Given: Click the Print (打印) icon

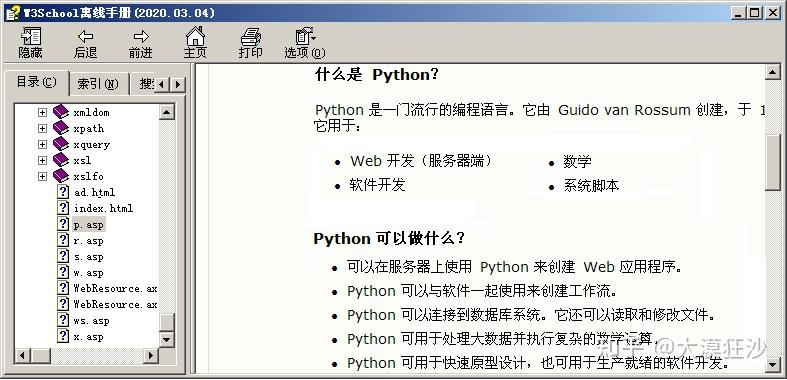Looking at the screenshot, I should (x=250, y=36).
